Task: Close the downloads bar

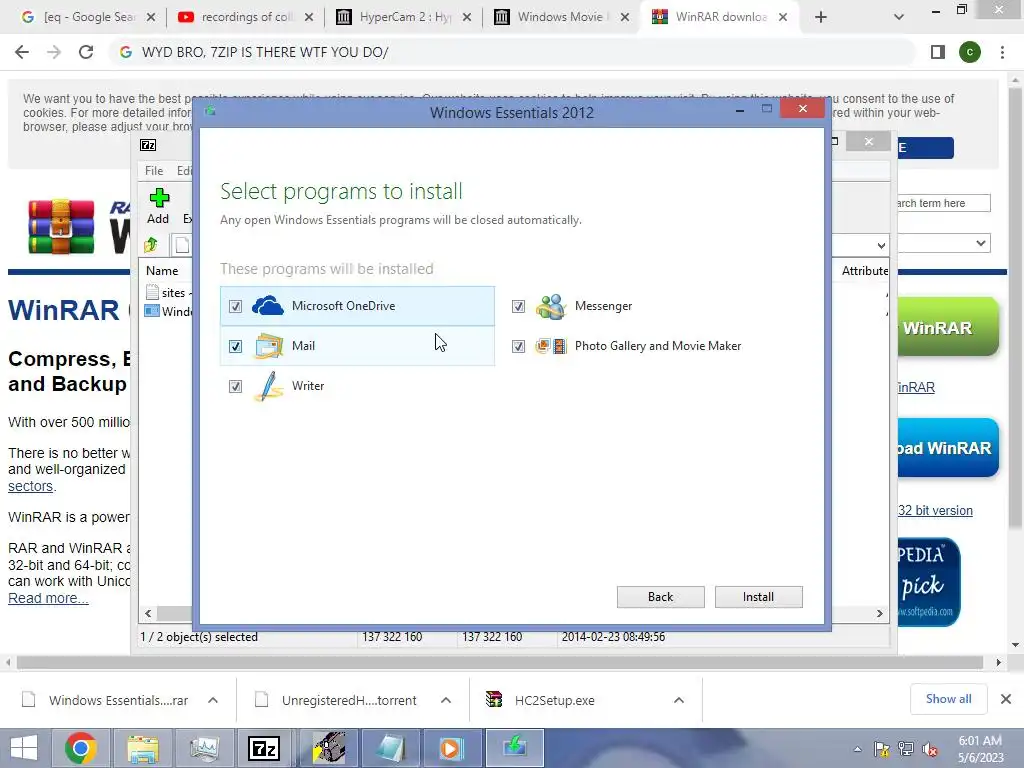Action: [1006, 699]
